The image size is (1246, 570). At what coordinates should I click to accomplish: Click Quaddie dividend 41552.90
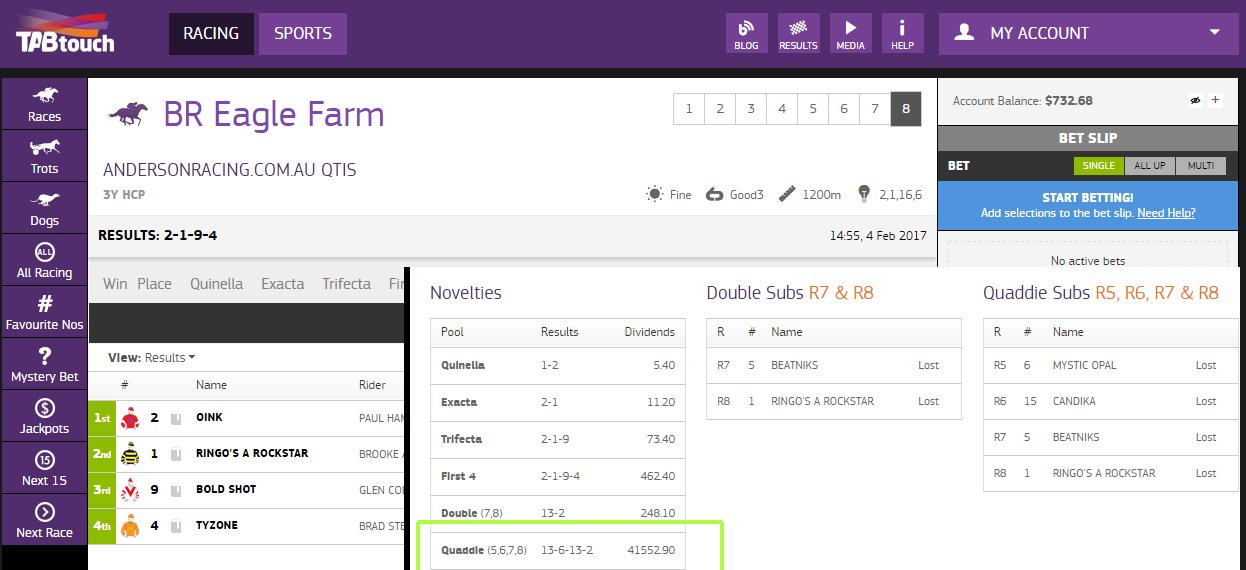point(651,550)
